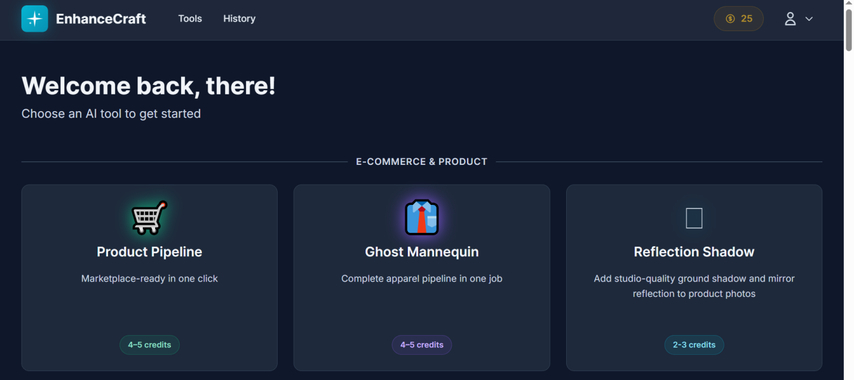Click 'Complete apparel pipeline in one job' text
The image size is (854, 380).
pyautogui.click(x=422, y=279)
